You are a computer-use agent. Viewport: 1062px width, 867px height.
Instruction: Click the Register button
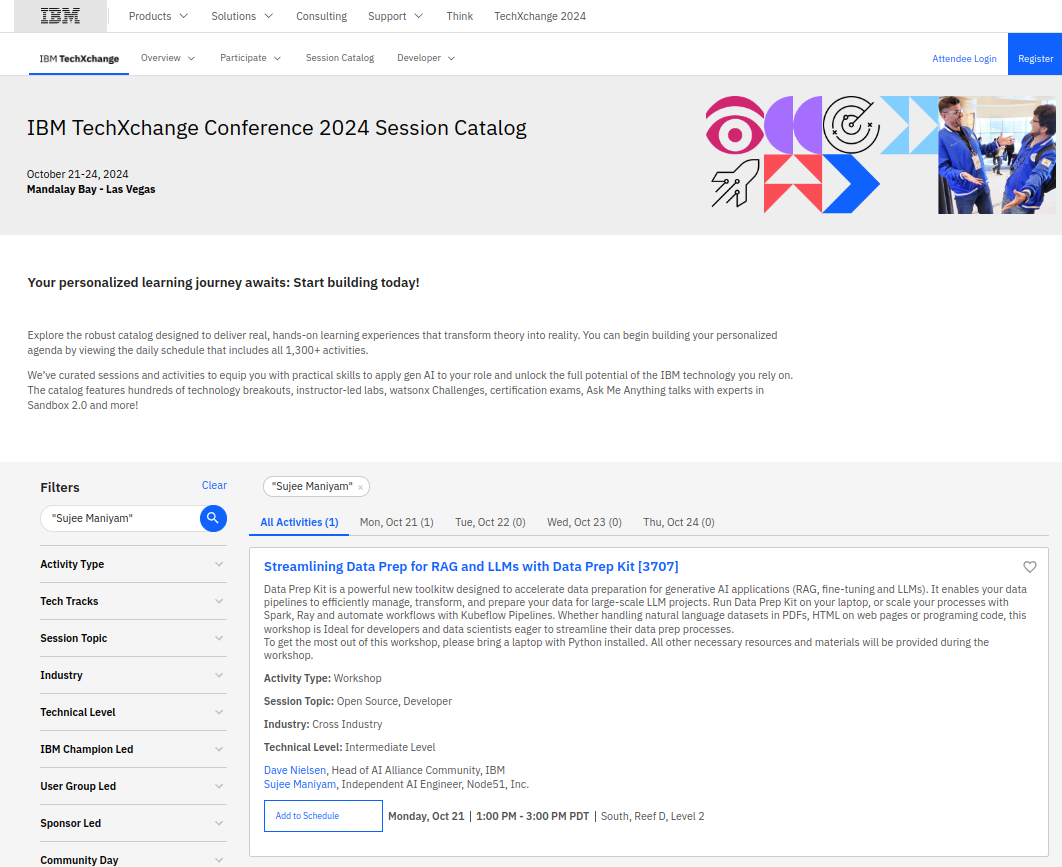(x=1035, y=58)
